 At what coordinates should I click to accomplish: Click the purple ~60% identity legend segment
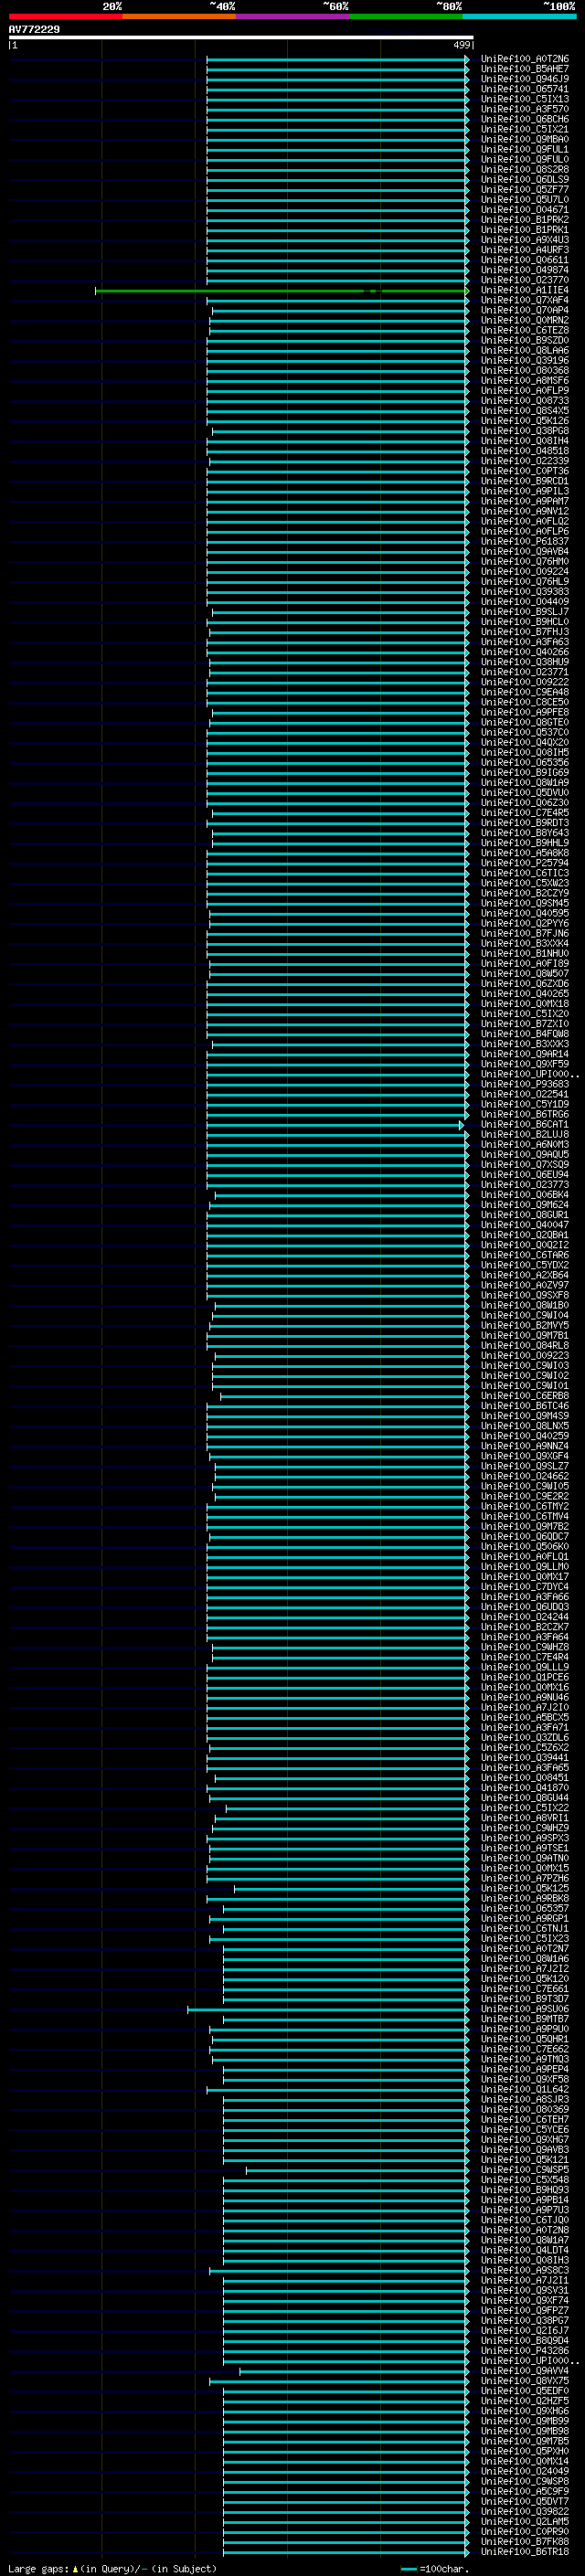[x=292, y=17]
